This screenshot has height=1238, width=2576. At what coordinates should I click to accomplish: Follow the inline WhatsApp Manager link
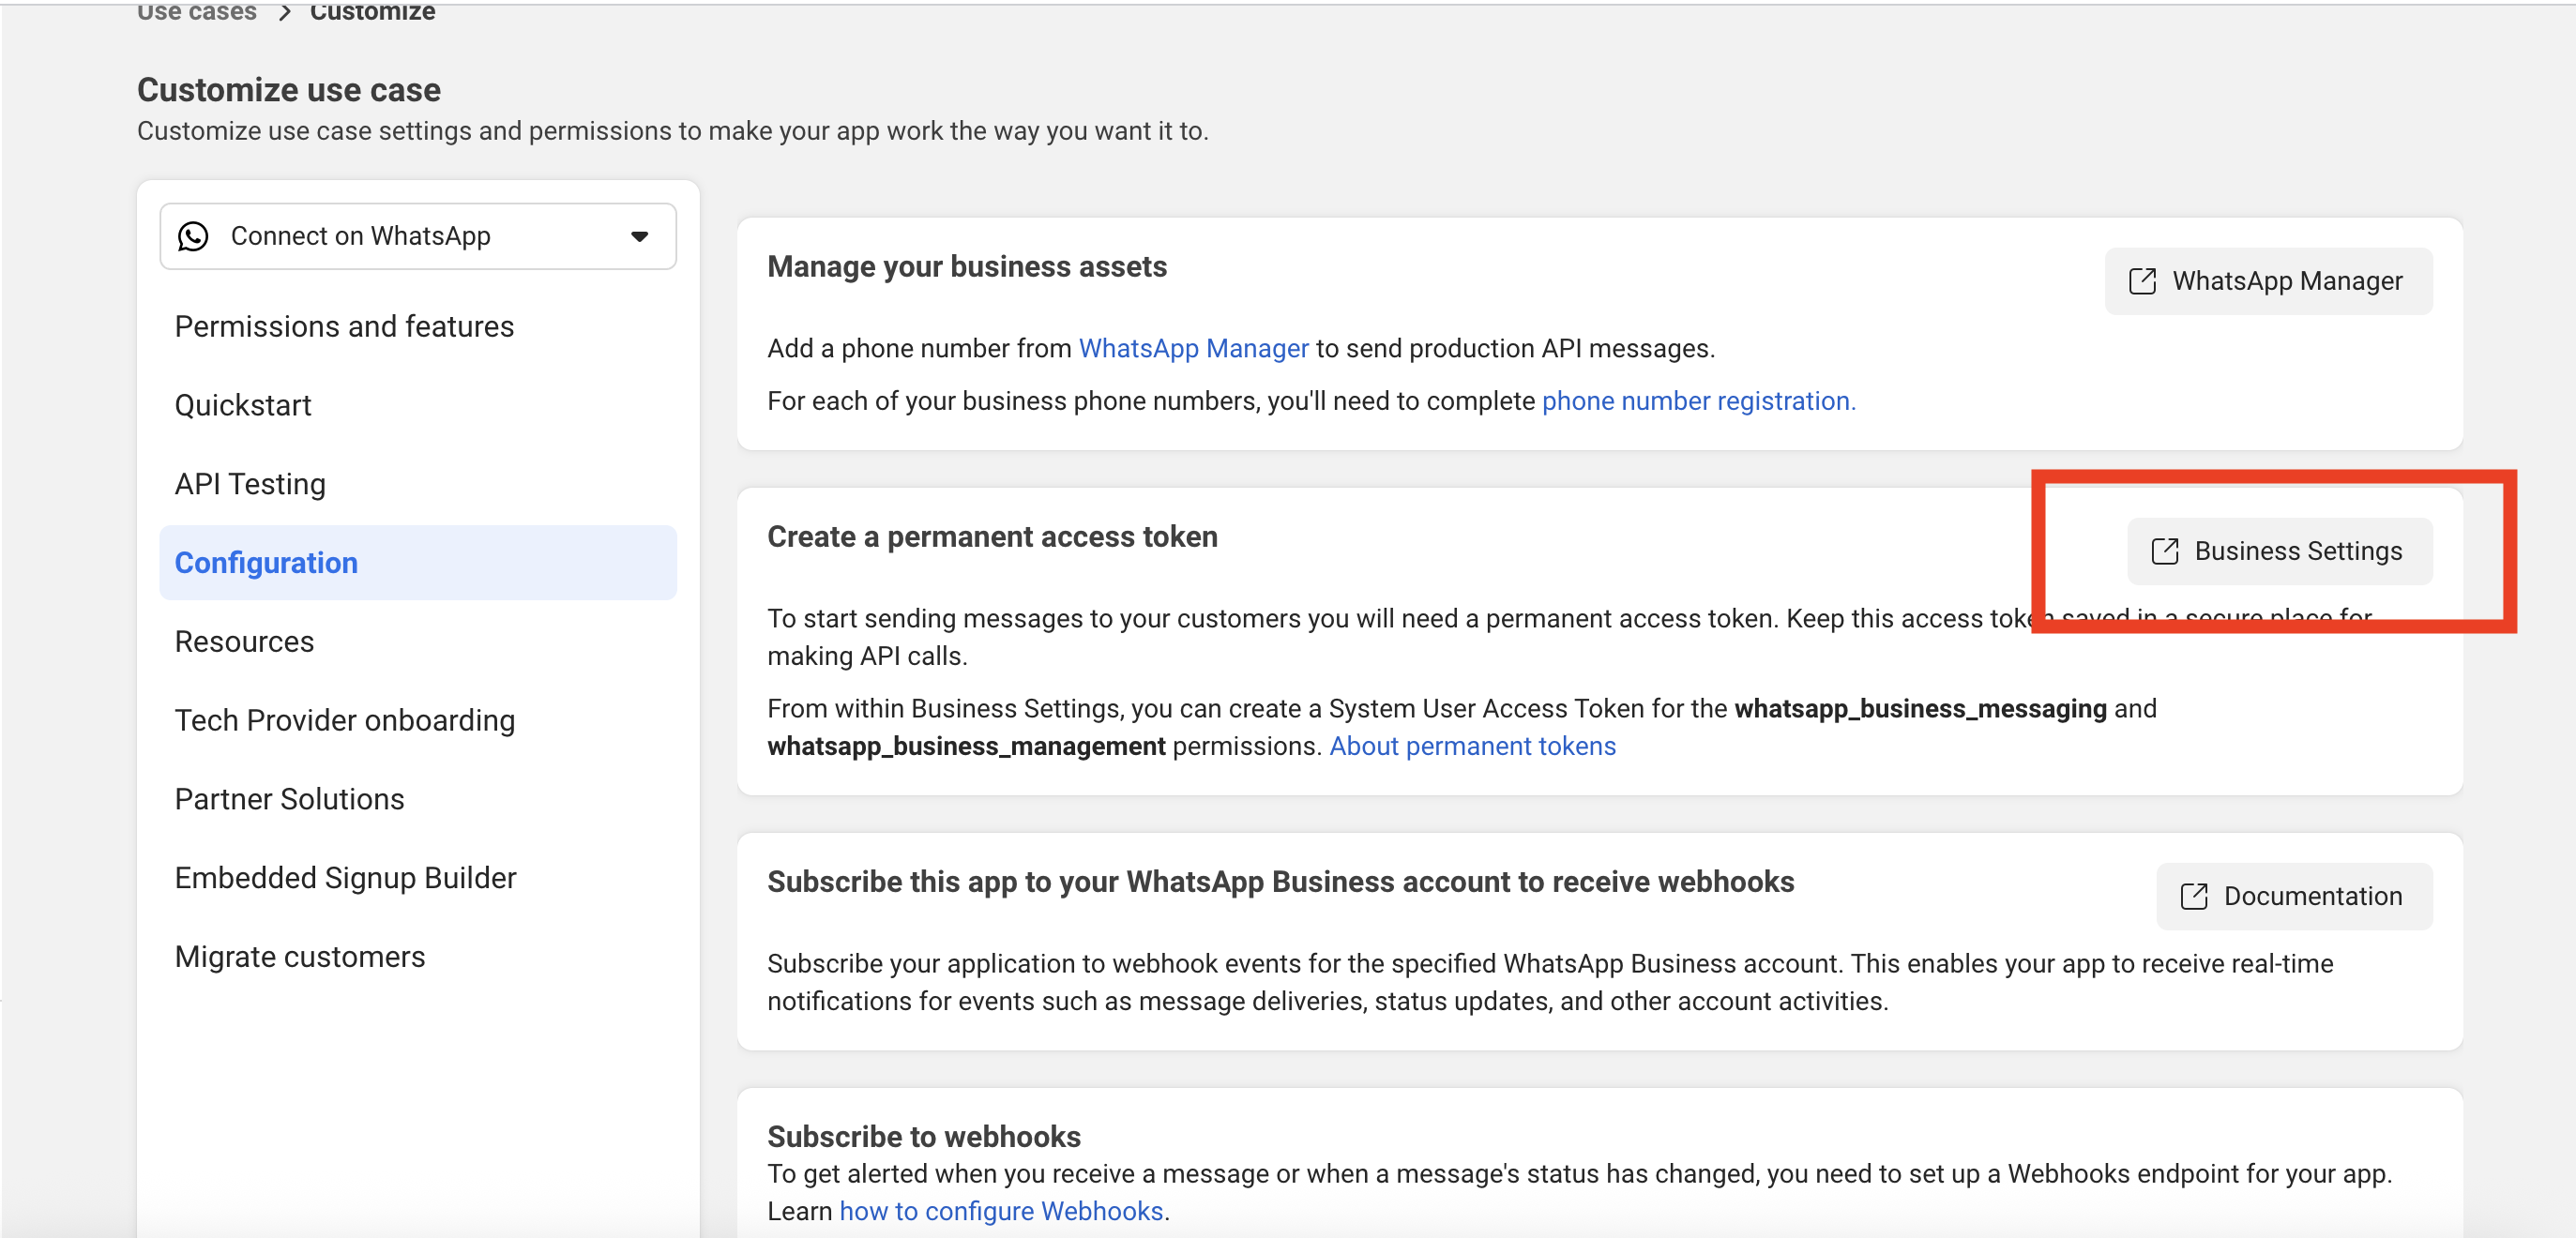(1193, 349)
